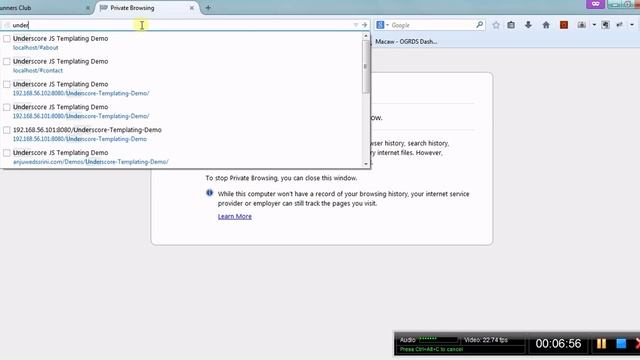Screen dimensions: 640x360
Task: Select the localhost/#contact suggestion
Action: (x=182, y=66)
